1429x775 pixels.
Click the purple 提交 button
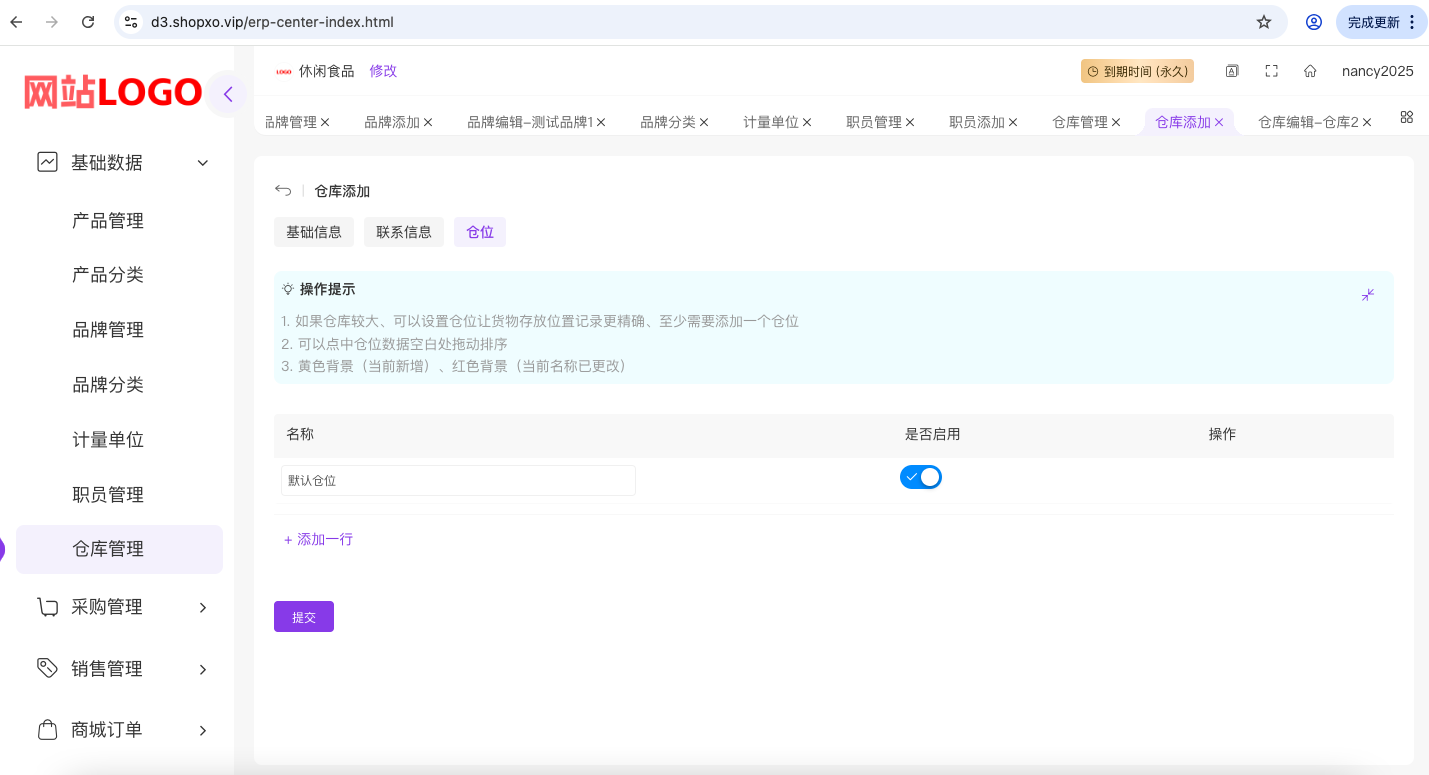[304, 617]
